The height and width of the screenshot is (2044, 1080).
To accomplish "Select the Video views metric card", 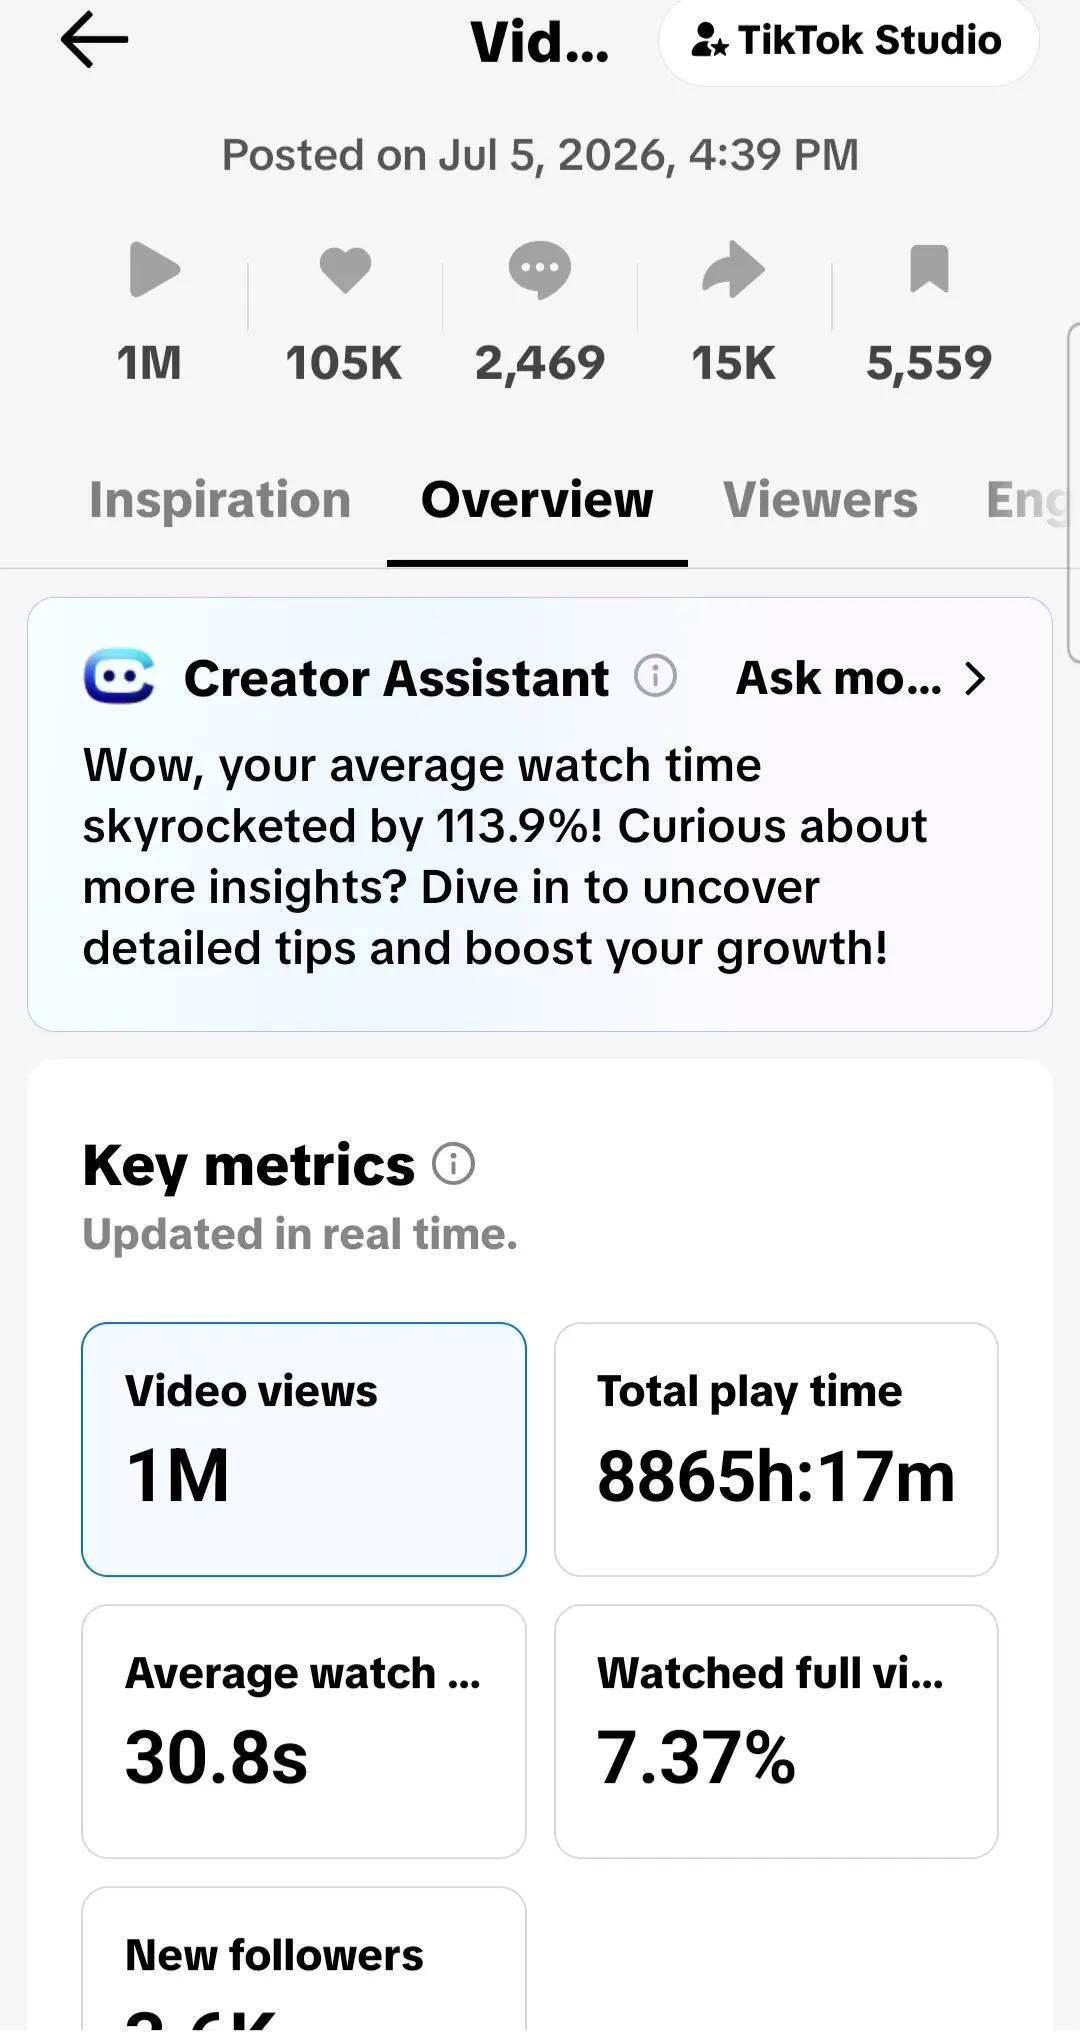I will [304, 1449].
